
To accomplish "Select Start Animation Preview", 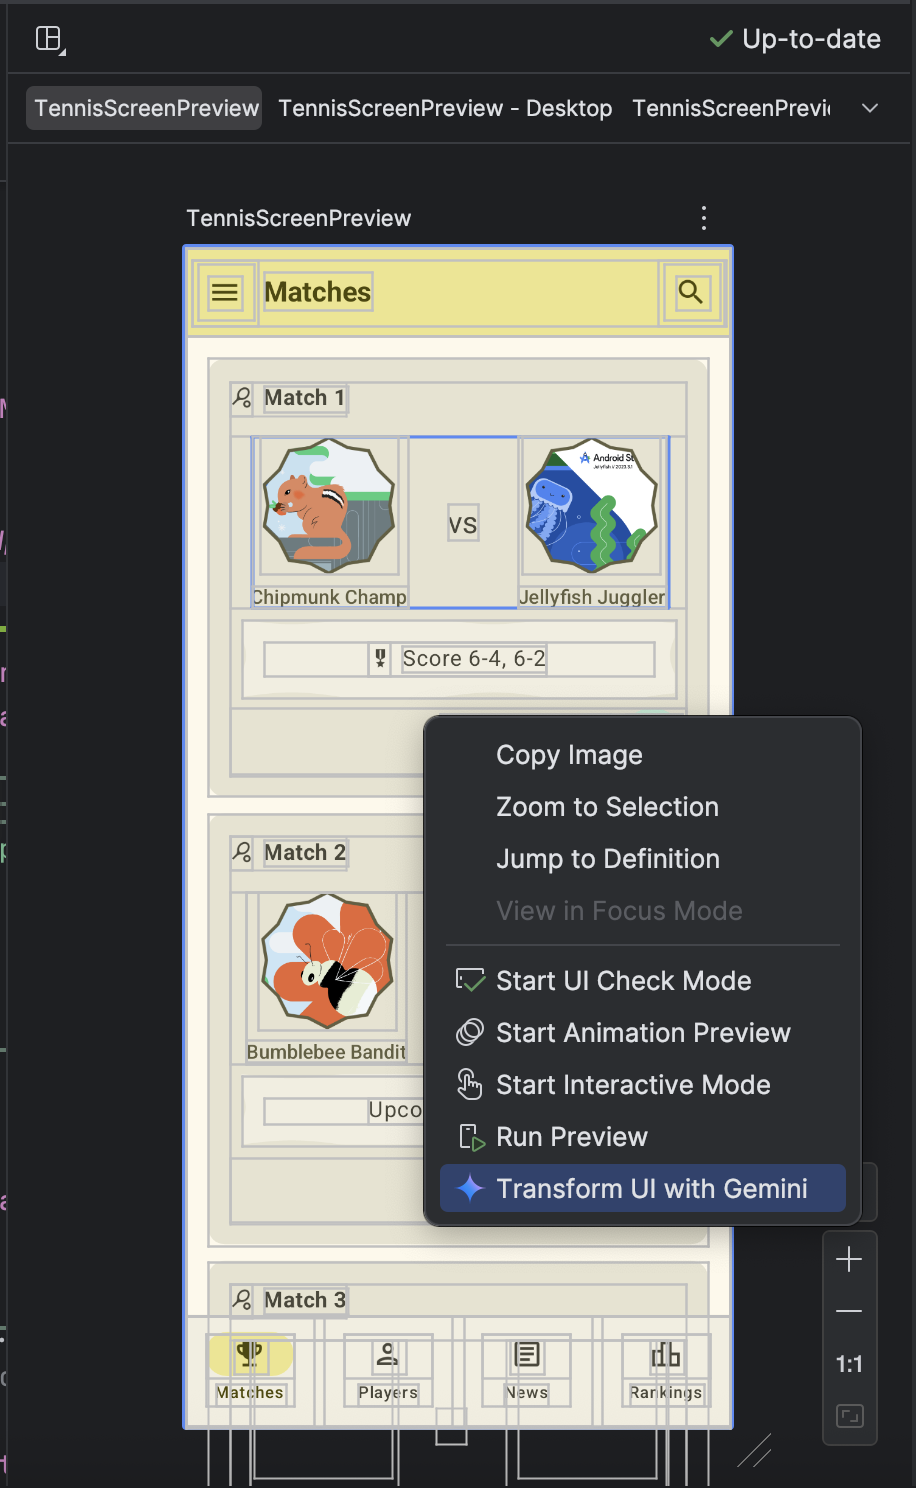I will pyautogui.click(x=643, y=1032).
